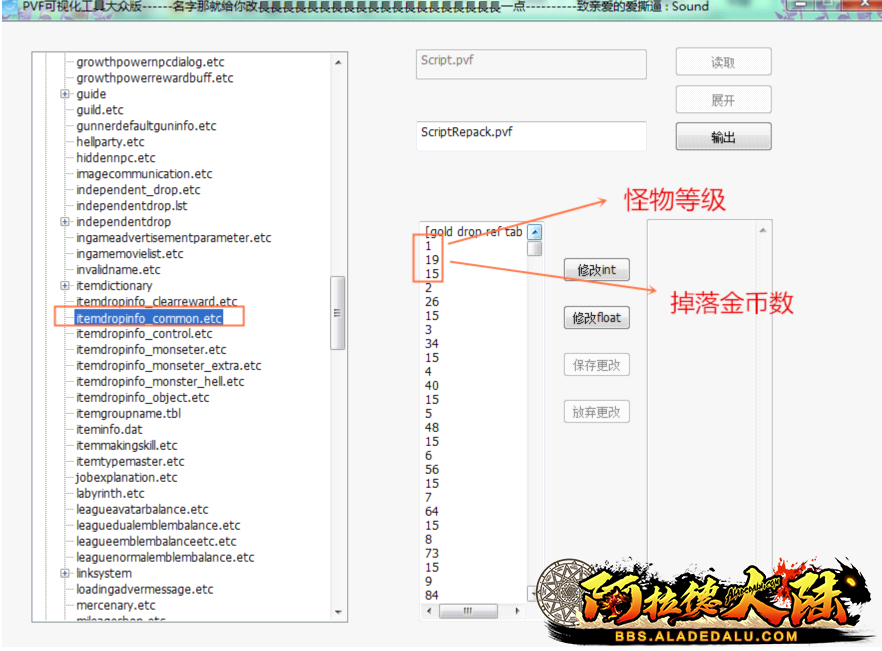Viewport: 882px width, 651px height.
Task: Click the ScriptRepack.pvf output field
Action: pos(530,134)
